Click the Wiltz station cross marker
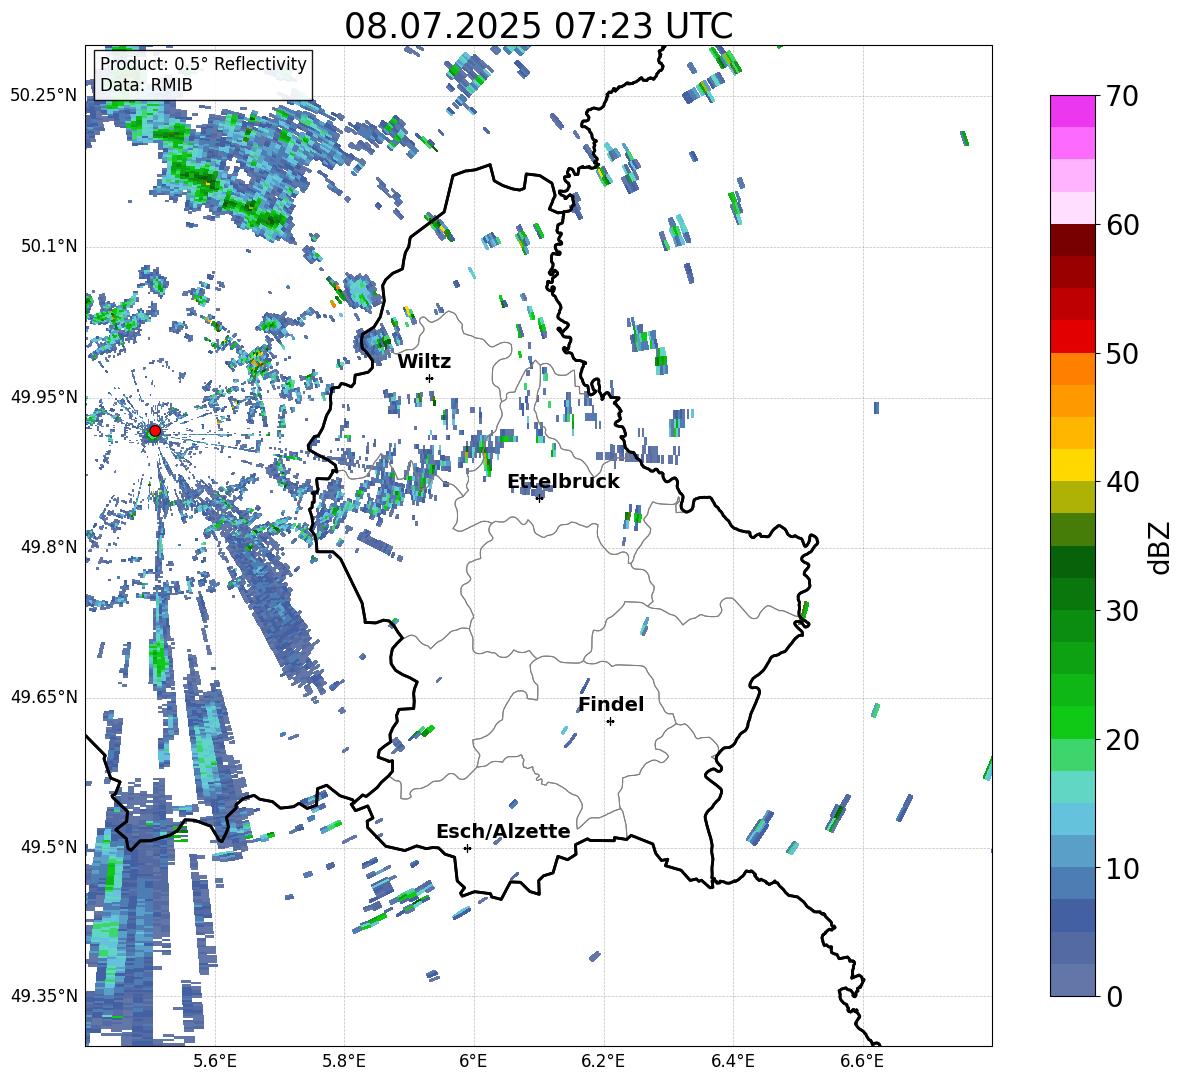 point(430,378)
